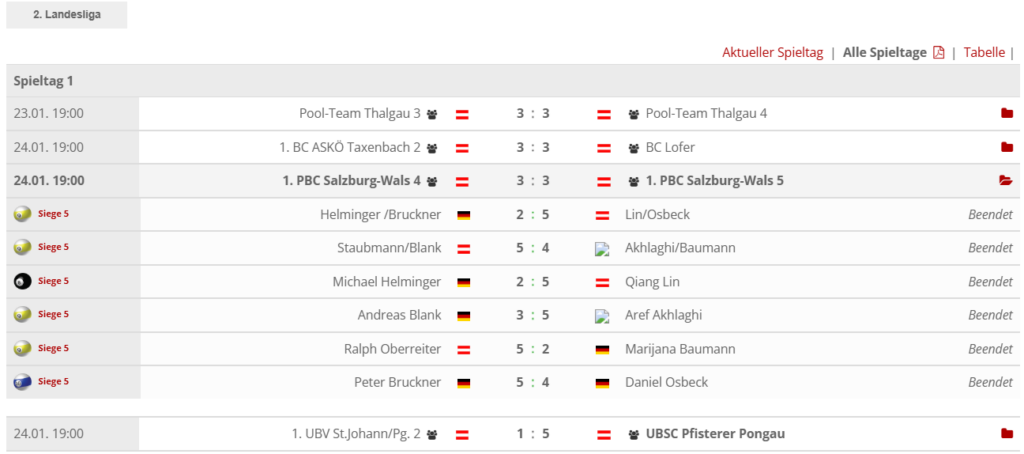This screenshot has height=454, width=1024.
Task: Click the team icon beside BC Lofer
Action: tap(633, 148)
